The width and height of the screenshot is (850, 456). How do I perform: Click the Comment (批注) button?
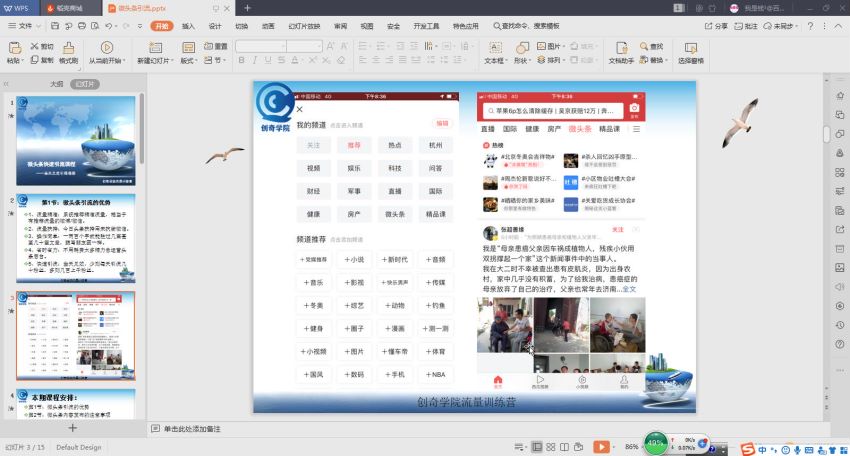pos(746,25)
